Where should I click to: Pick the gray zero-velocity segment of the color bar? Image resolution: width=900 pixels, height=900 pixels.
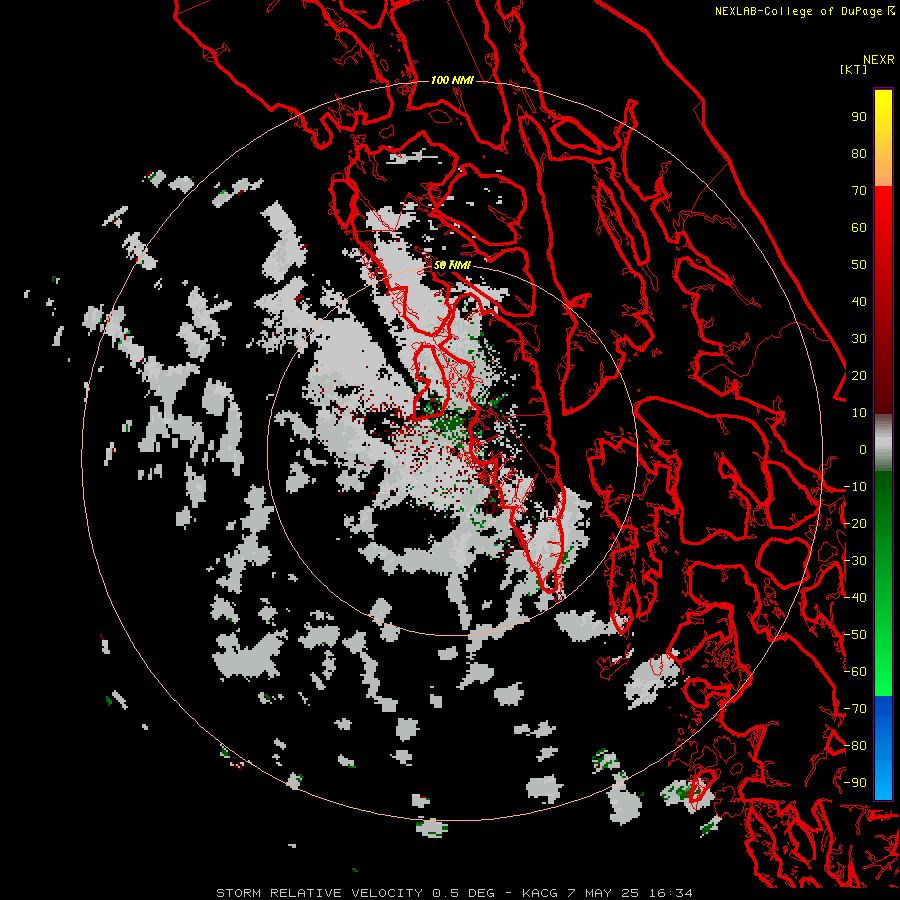(883, 443)
